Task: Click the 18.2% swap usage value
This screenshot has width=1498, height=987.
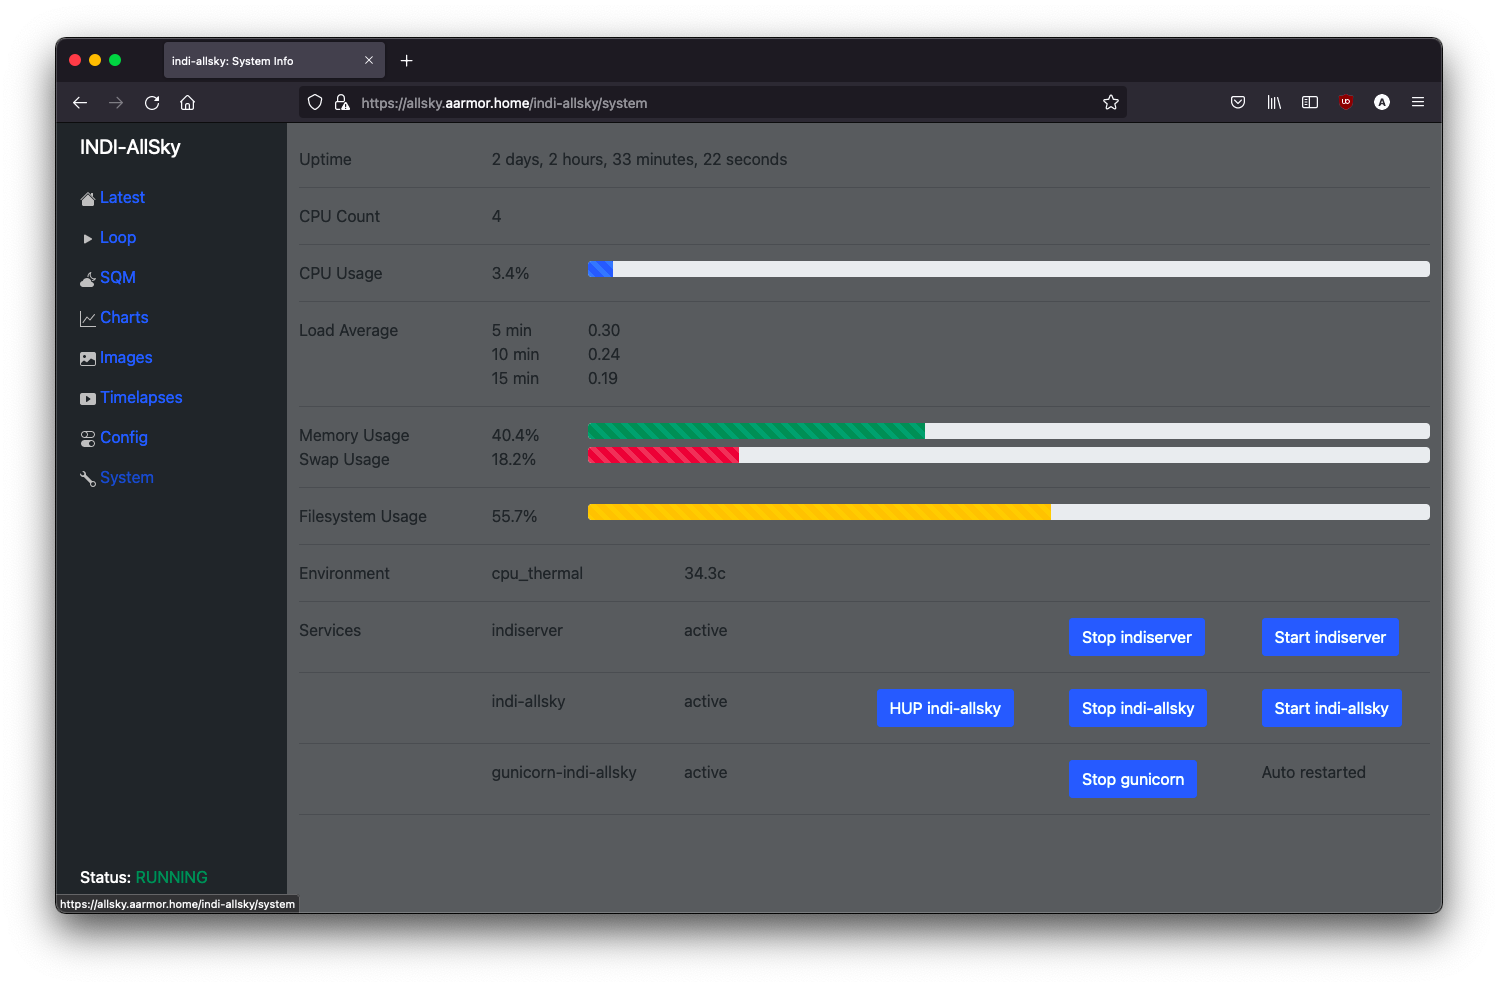Action: tap(513, 459)
